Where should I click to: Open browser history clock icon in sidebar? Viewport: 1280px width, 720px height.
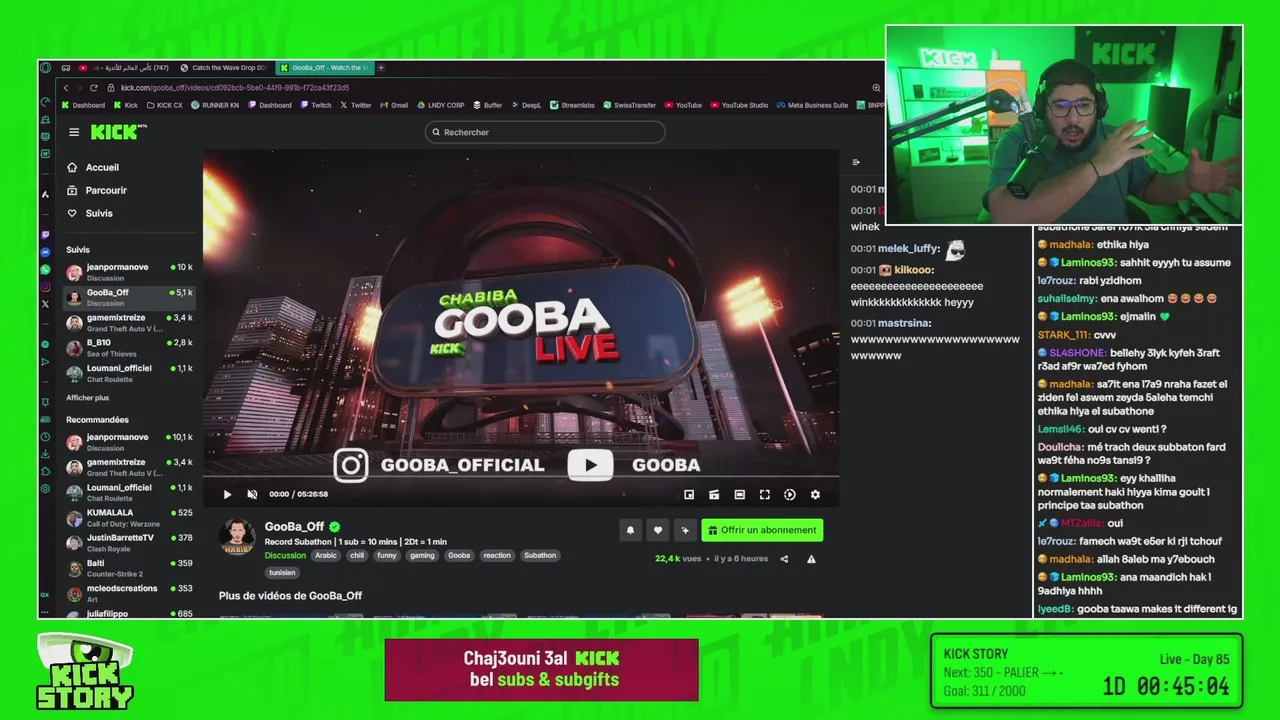point(45,437)
